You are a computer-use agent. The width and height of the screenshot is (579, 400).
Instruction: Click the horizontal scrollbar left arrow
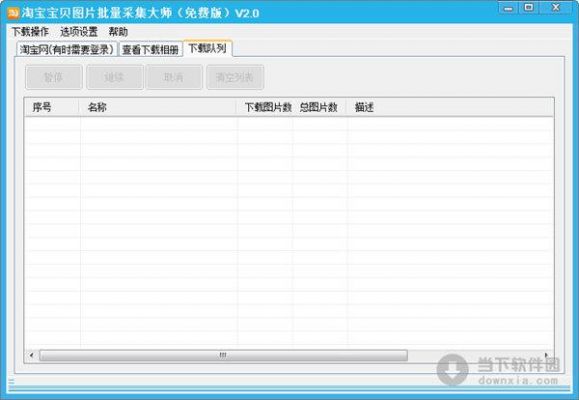(32, 355)
